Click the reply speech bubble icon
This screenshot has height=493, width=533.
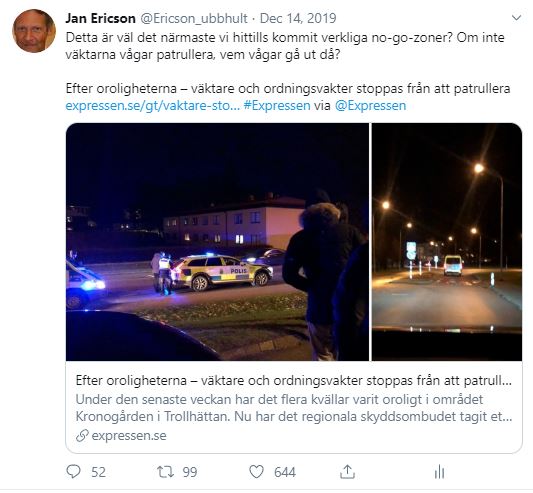[x=73, y=472]
